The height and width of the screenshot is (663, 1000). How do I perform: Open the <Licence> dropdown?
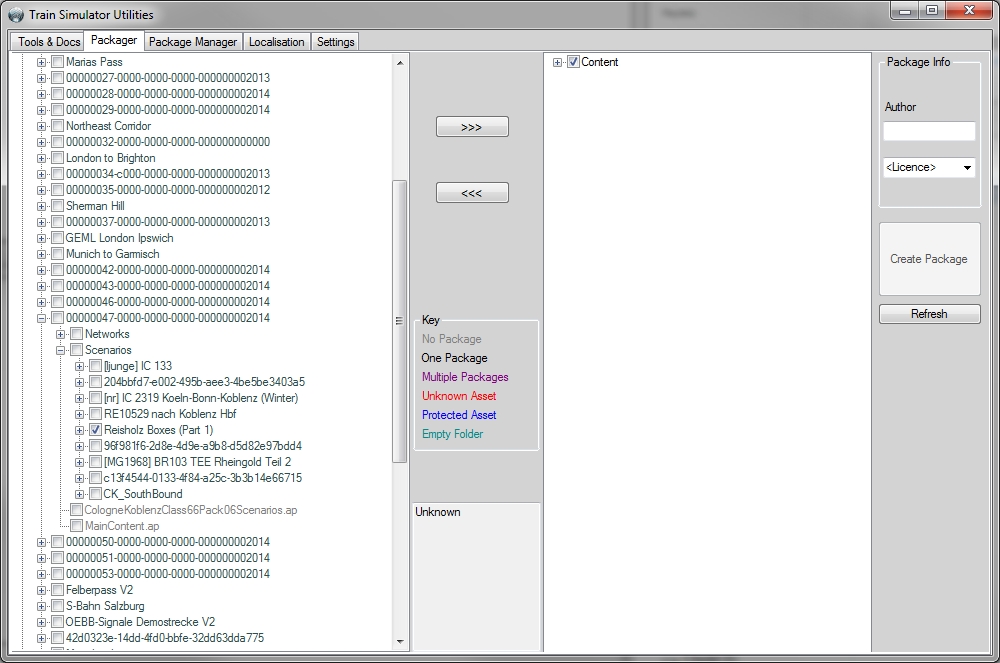[929, 167]
